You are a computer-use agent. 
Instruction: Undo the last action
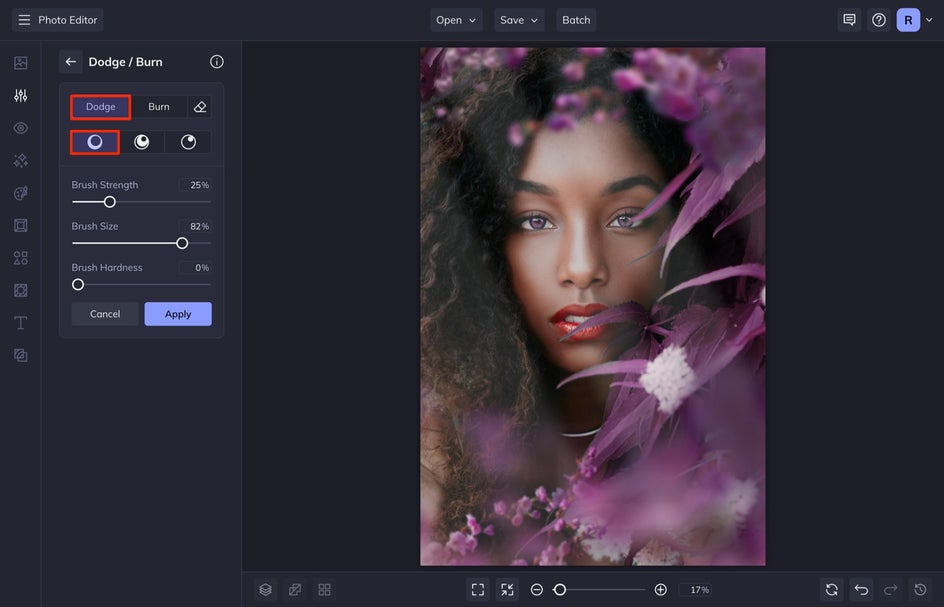(862, 590)
